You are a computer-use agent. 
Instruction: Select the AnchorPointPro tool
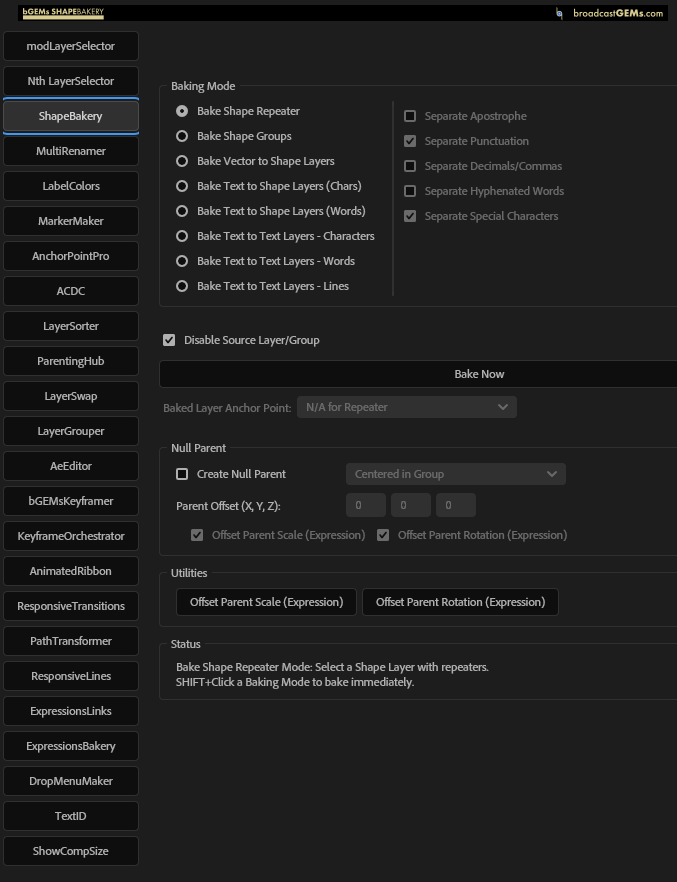pos(70,256)
